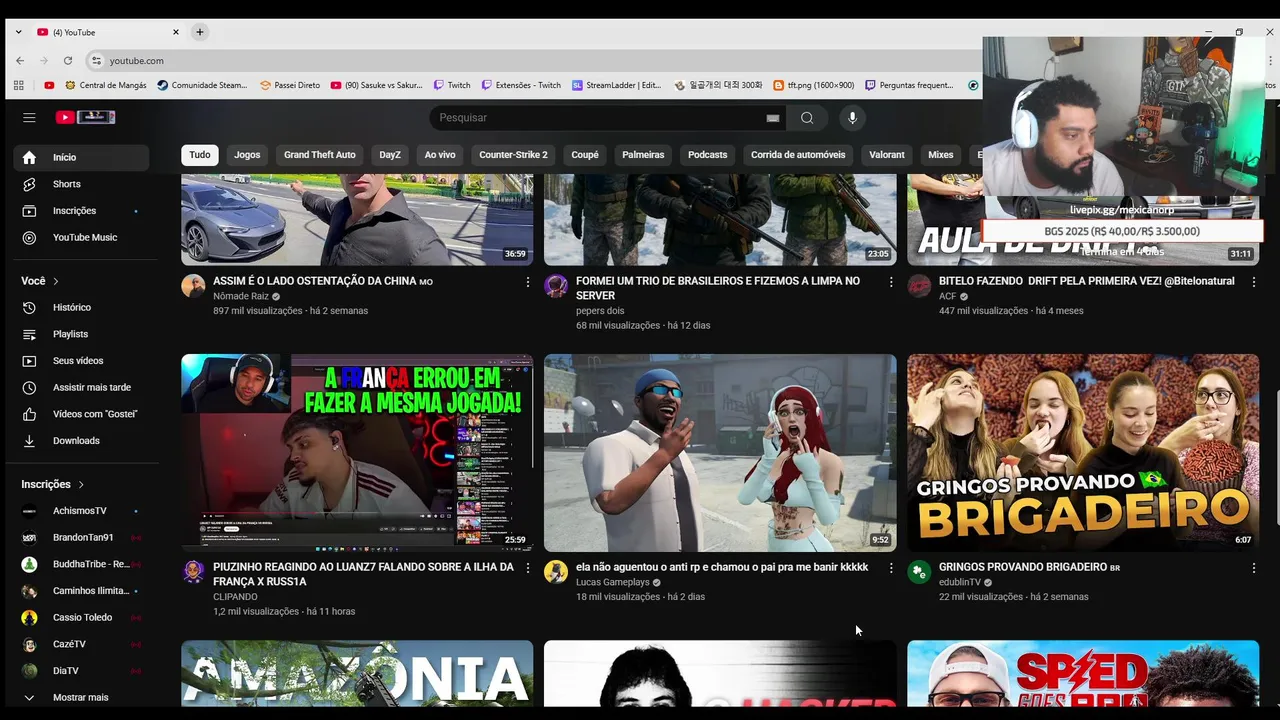Click Lucas Gameplays channel avatar
This screenshot has width=1280, height=720.
click(556, 572)
